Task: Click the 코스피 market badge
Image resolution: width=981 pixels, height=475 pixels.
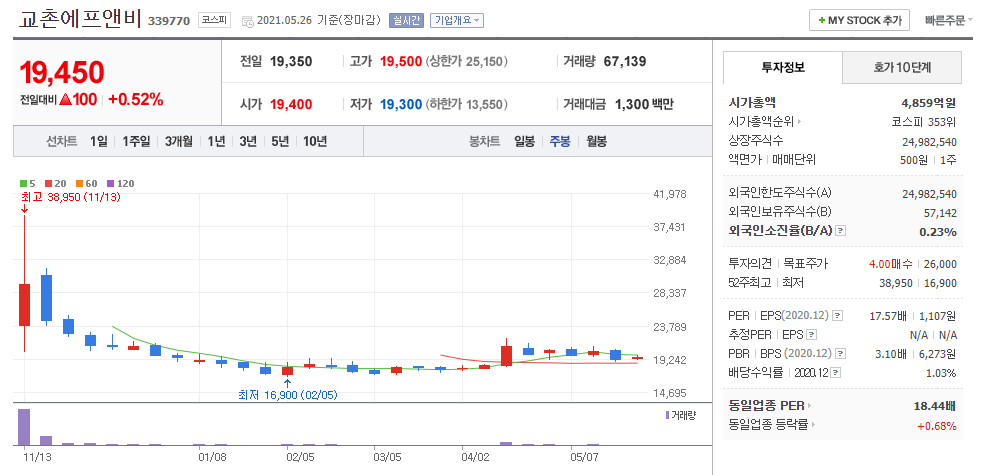Action: tap(215, 20)
